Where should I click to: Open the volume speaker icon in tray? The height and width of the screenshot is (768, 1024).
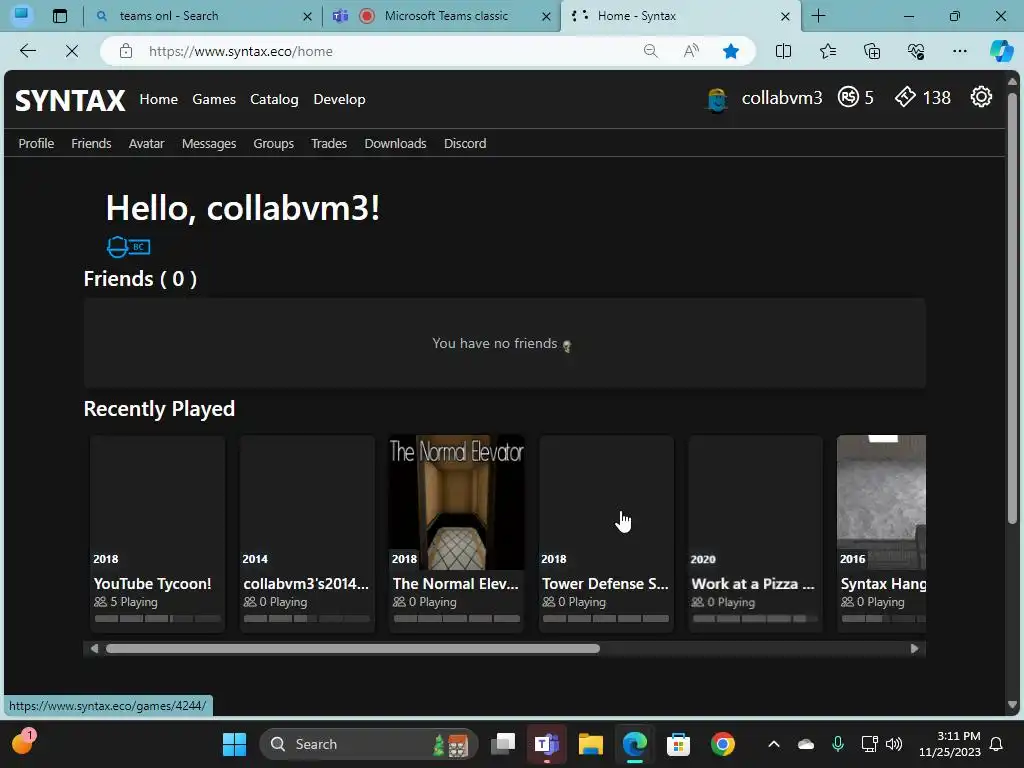[893, 744]
